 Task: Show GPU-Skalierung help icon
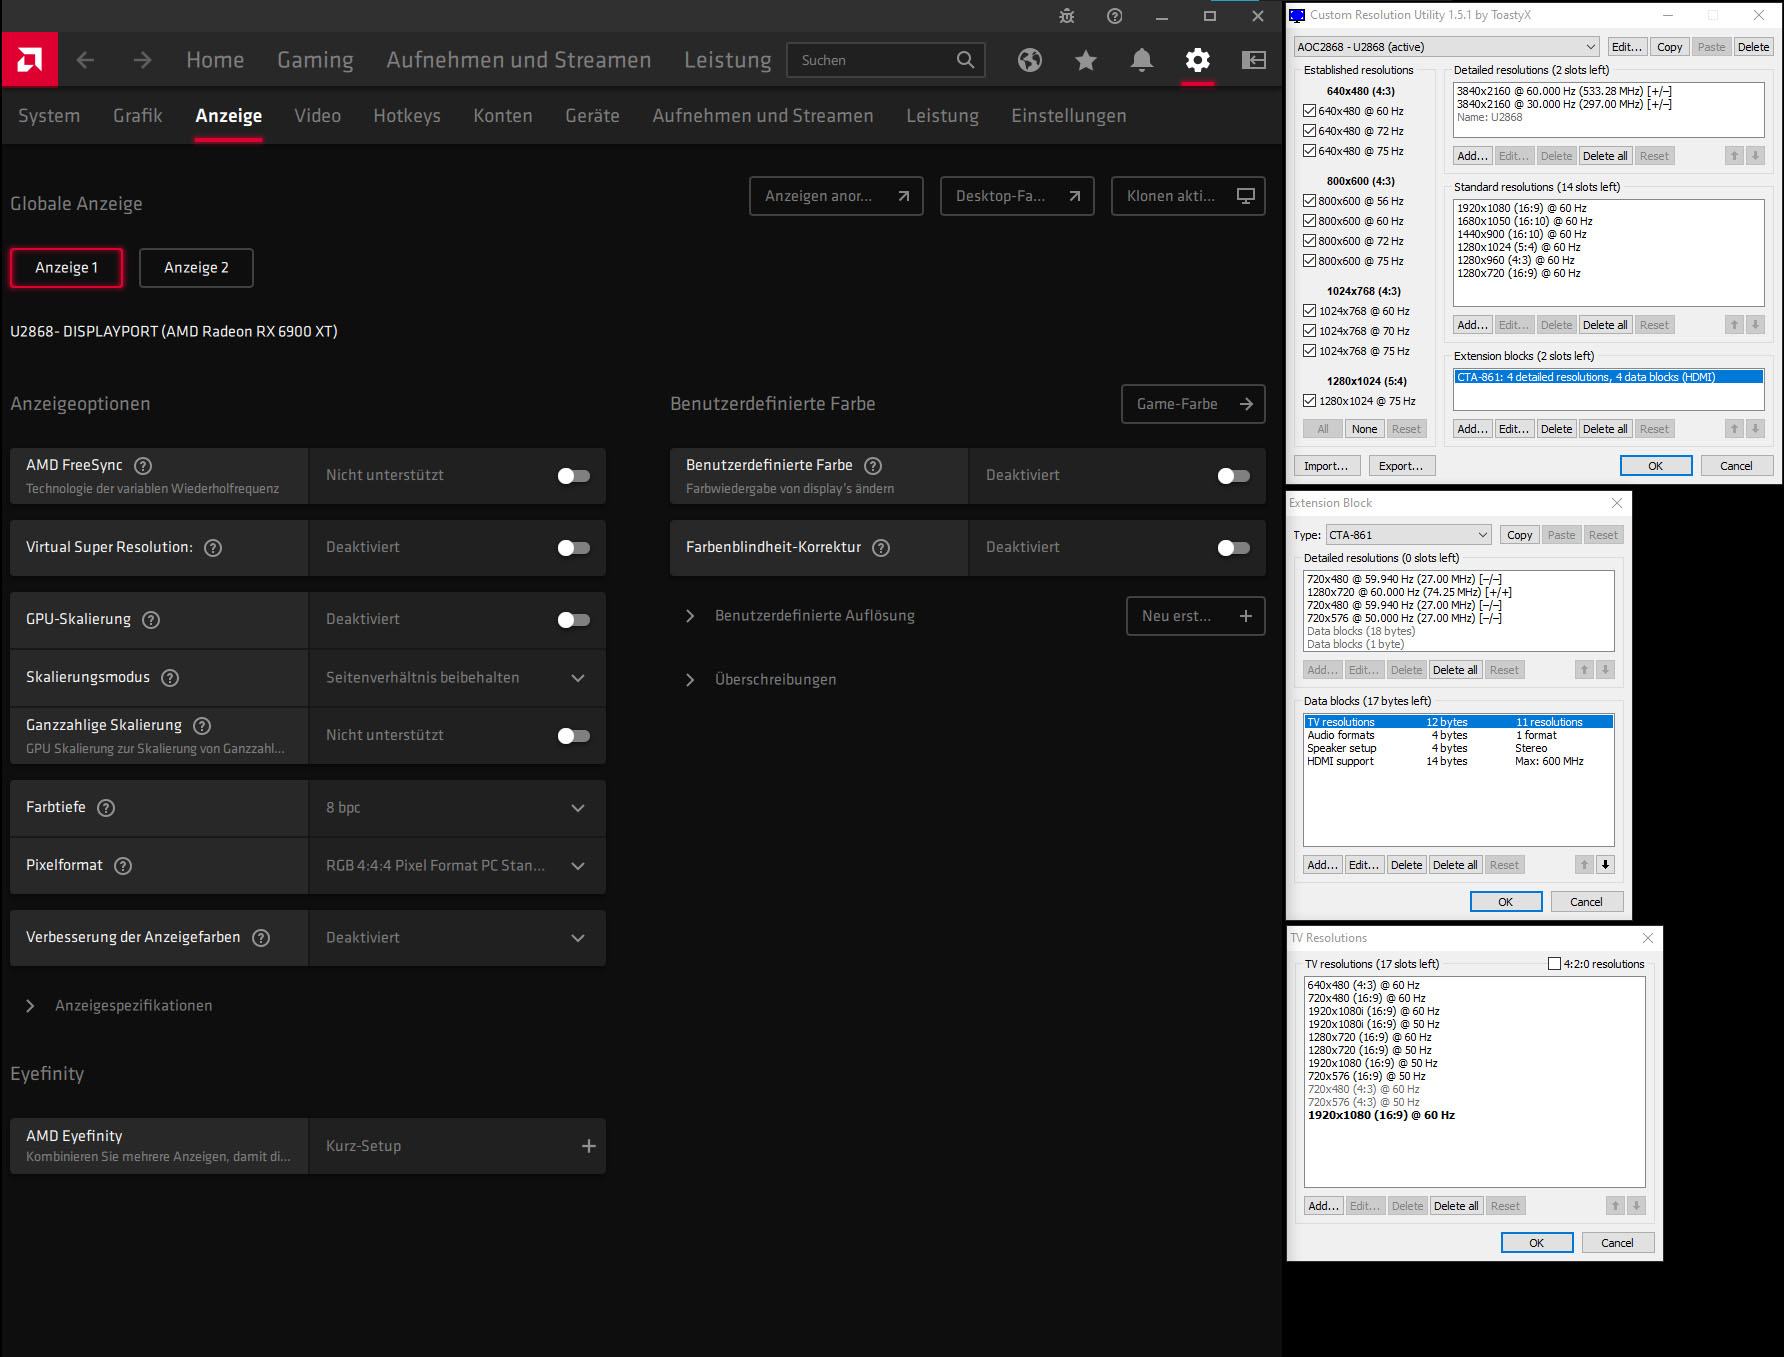tap(151, 620)
